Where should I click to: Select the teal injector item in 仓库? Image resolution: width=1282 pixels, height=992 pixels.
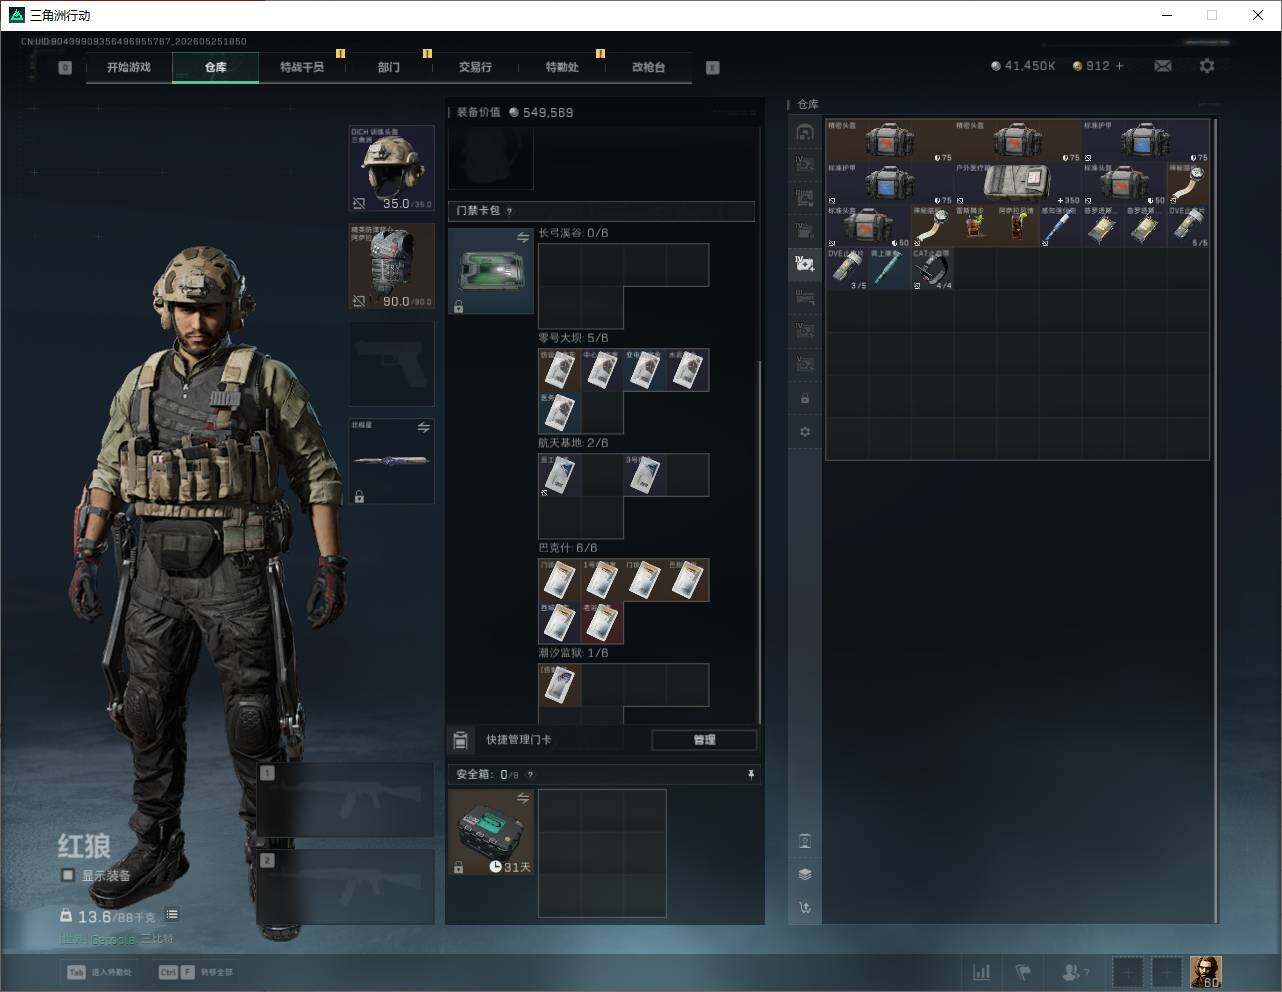tap(890, 269)
